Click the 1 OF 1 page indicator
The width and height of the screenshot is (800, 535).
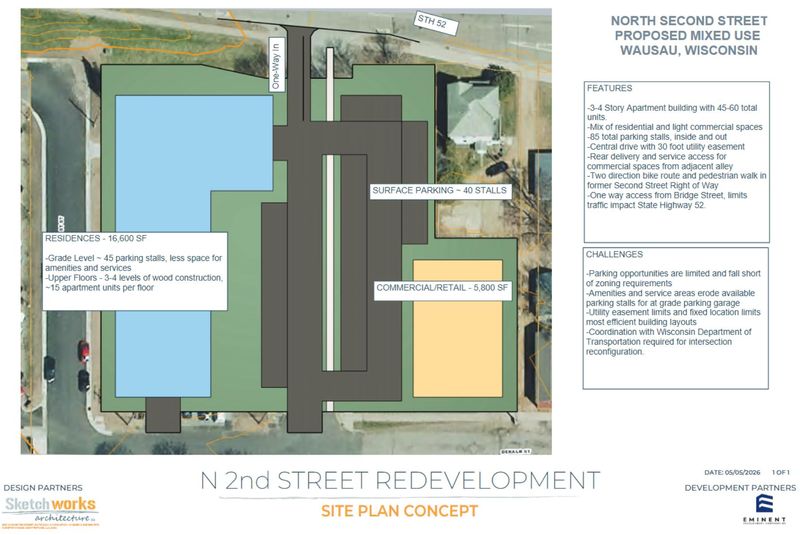click(781, 473)
